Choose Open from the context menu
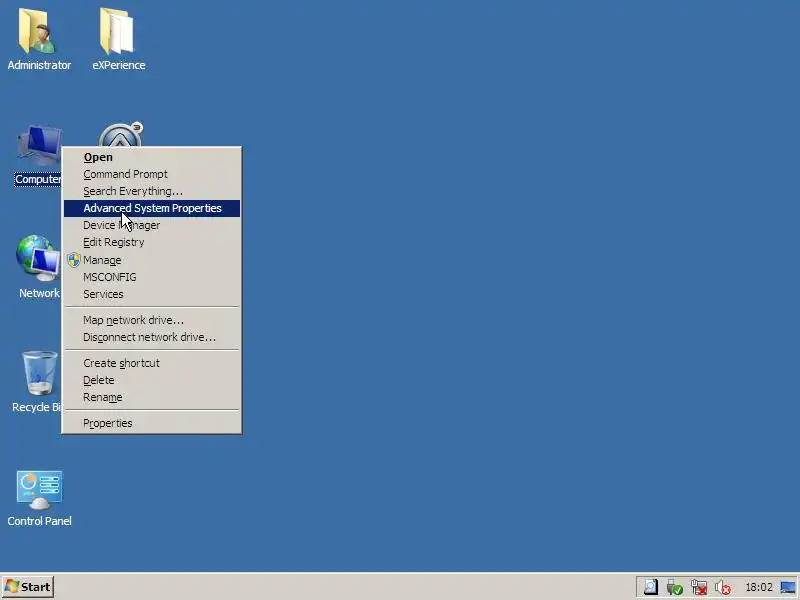800x600 pixels. point(152,157)
